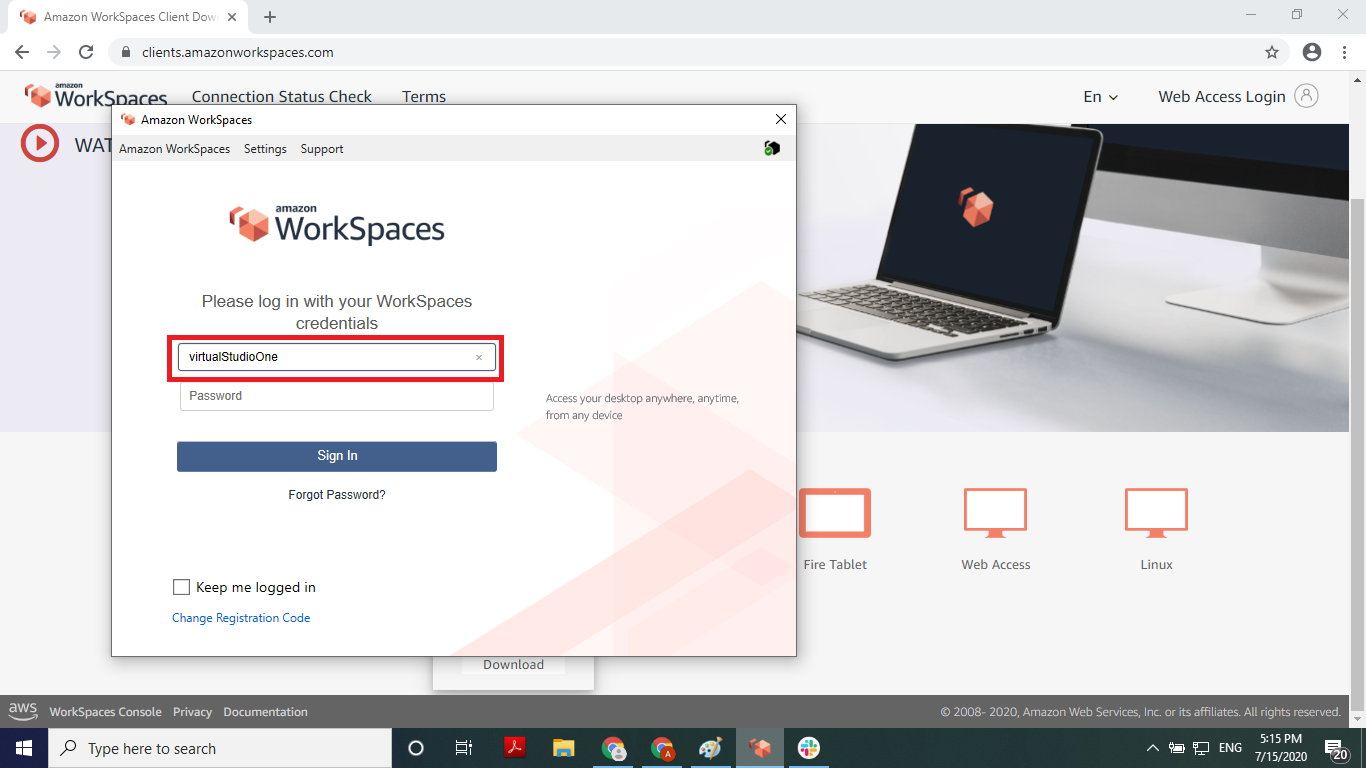The image size is (1366, 768).
Task: Open the Privacy footer link
Action: 192,712
